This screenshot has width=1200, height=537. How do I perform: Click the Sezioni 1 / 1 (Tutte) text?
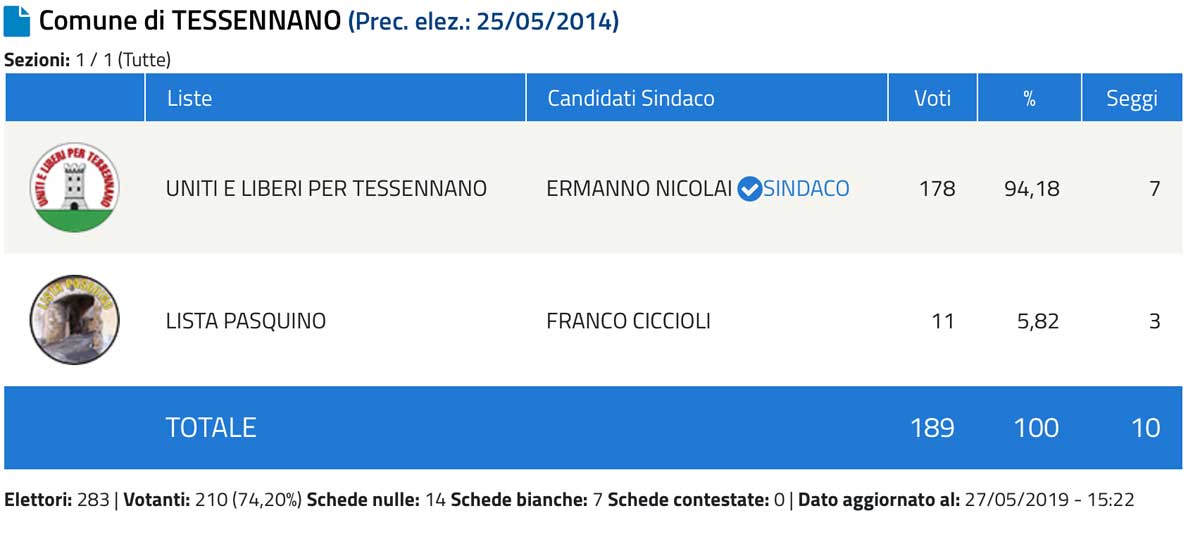(88, 60)
